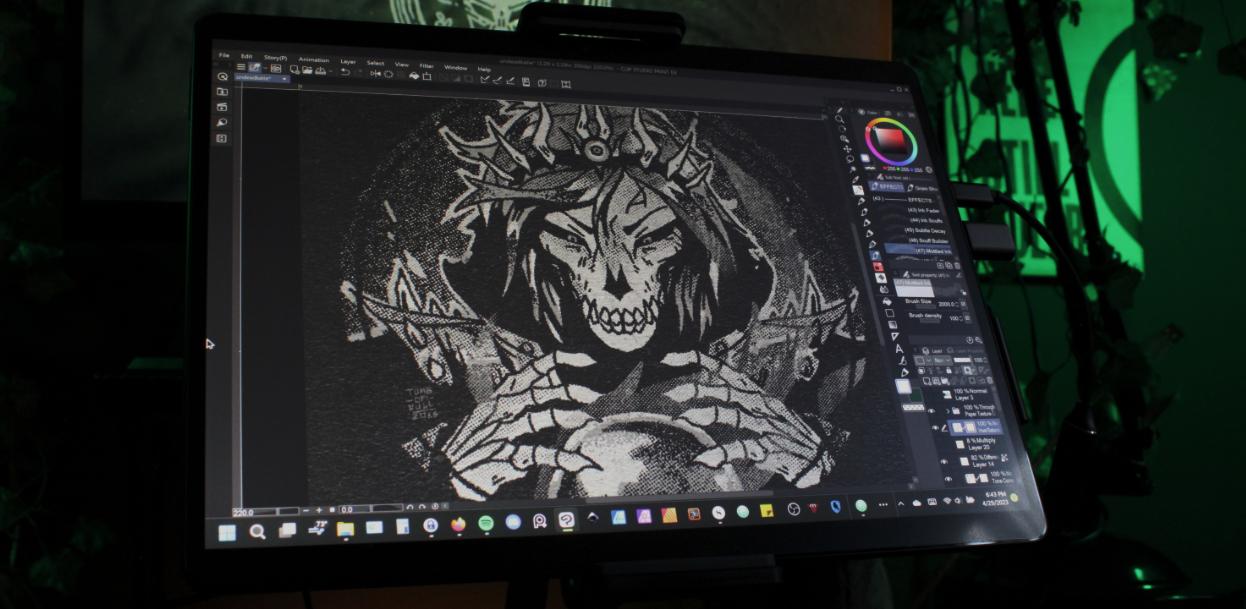Hide the Tone Curve layer eye icon
The height and width of the screenshot is (609, 1246).
pyautogui.click(x=948, y=479)
